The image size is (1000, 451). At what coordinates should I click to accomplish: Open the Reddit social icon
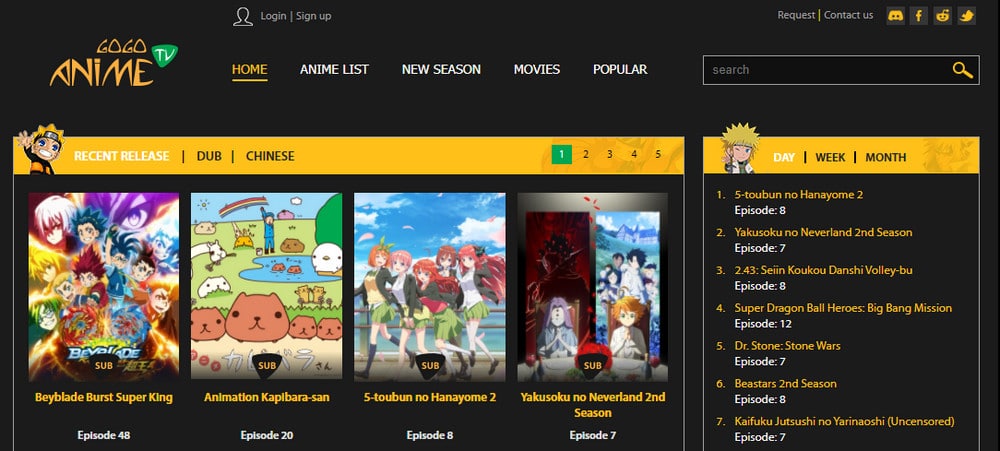click(942, 15)
